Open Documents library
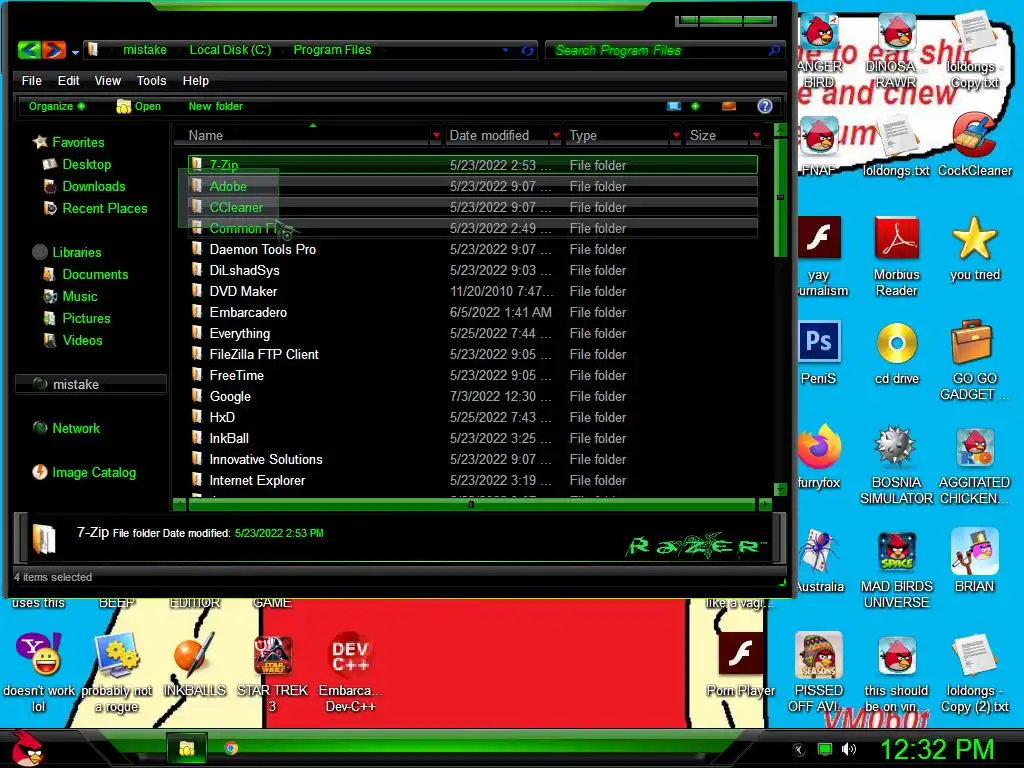 pos(95,274)
